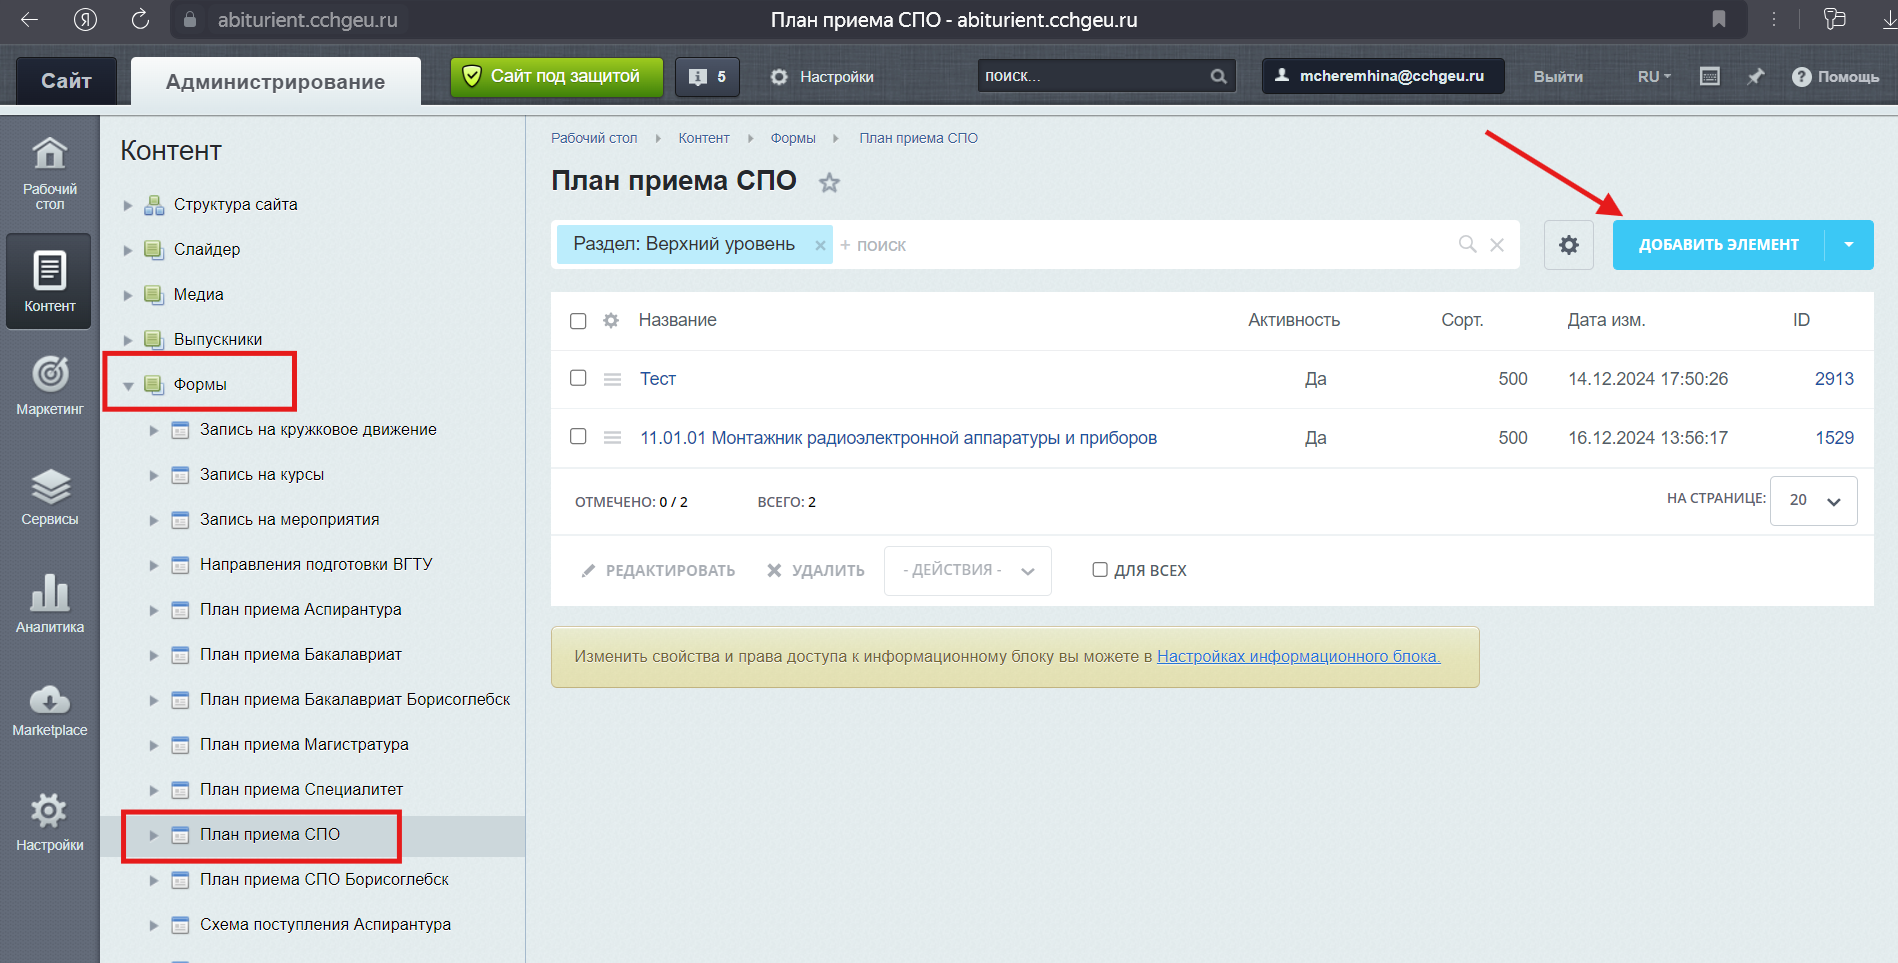Open the items per page dropdown

[x=1813, y=500]
